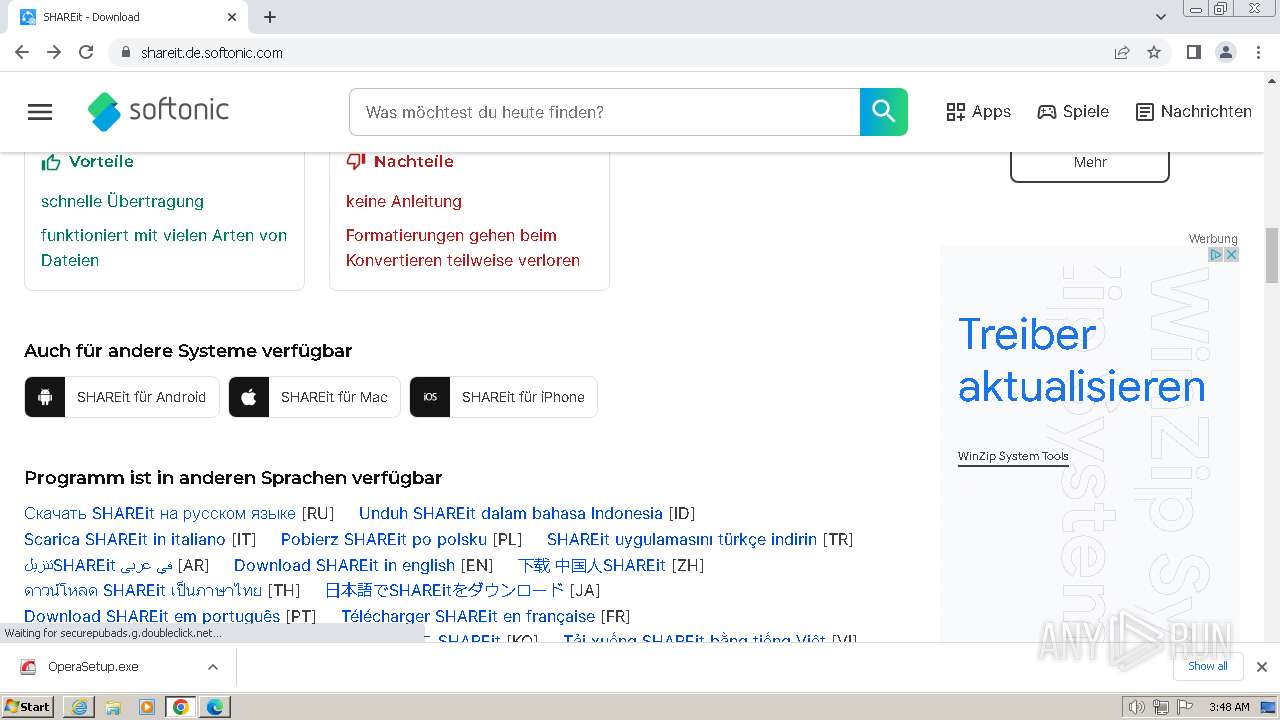
Task: Select the SHAREit - Download tab
Action: point(128,17)
